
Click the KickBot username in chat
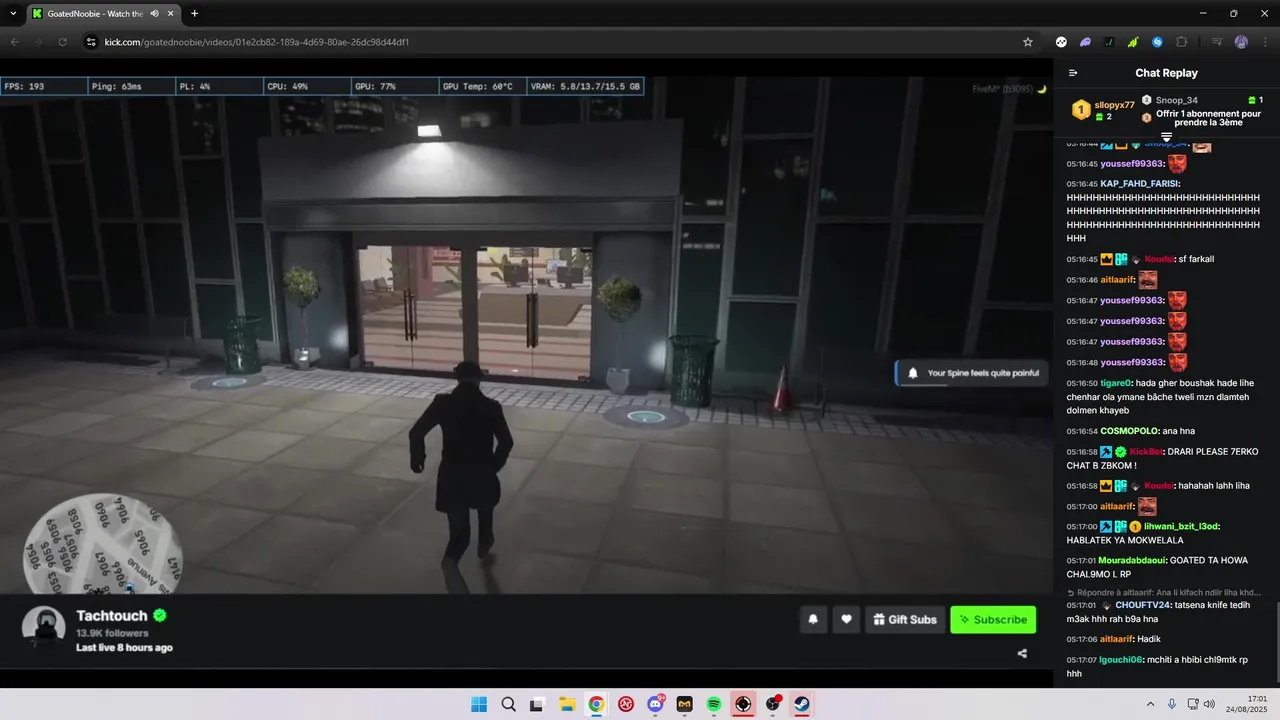1146,452
